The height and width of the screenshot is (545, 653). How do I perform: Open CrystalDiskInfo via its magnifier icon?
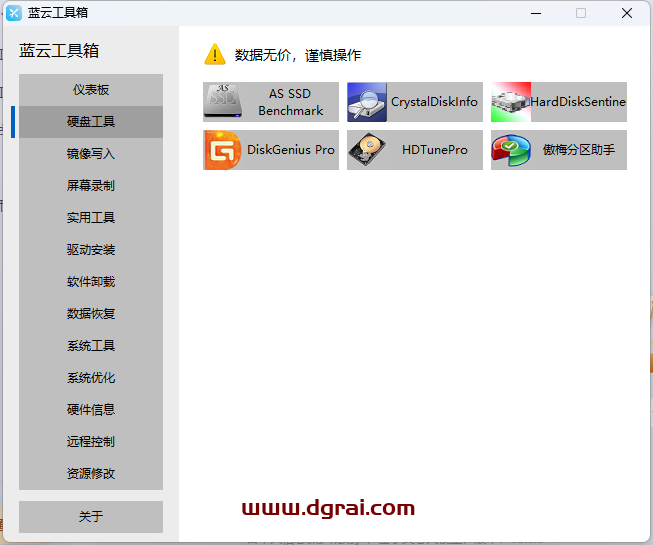point(367,102)
